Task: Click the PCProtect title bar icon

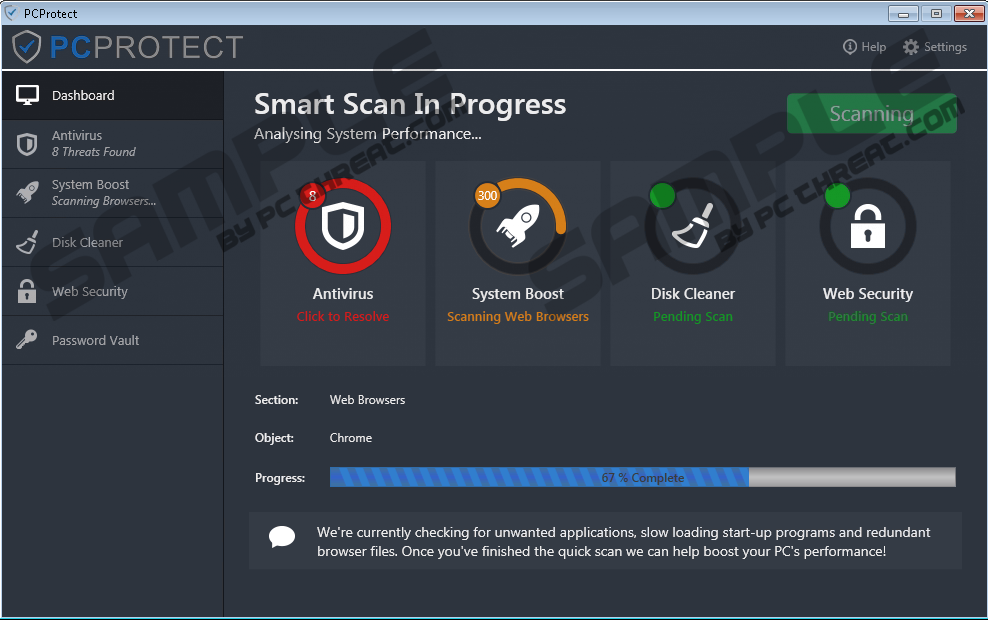Action: pyautogui.click(x=11, y=13)
